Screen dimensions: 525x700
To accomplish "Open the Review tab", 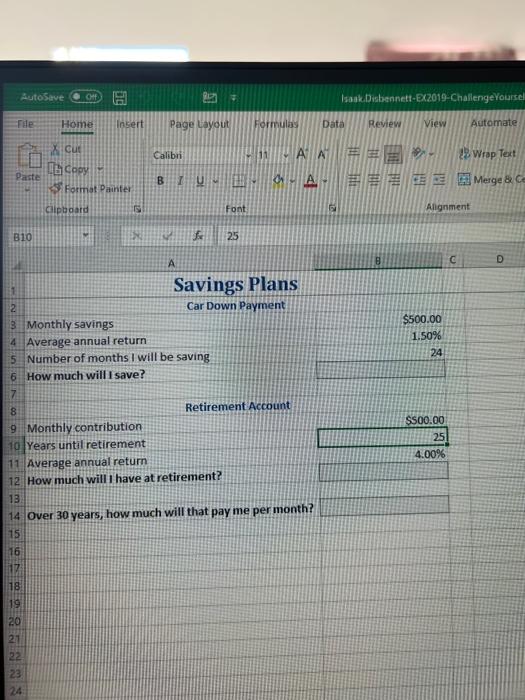I will 384,123.
